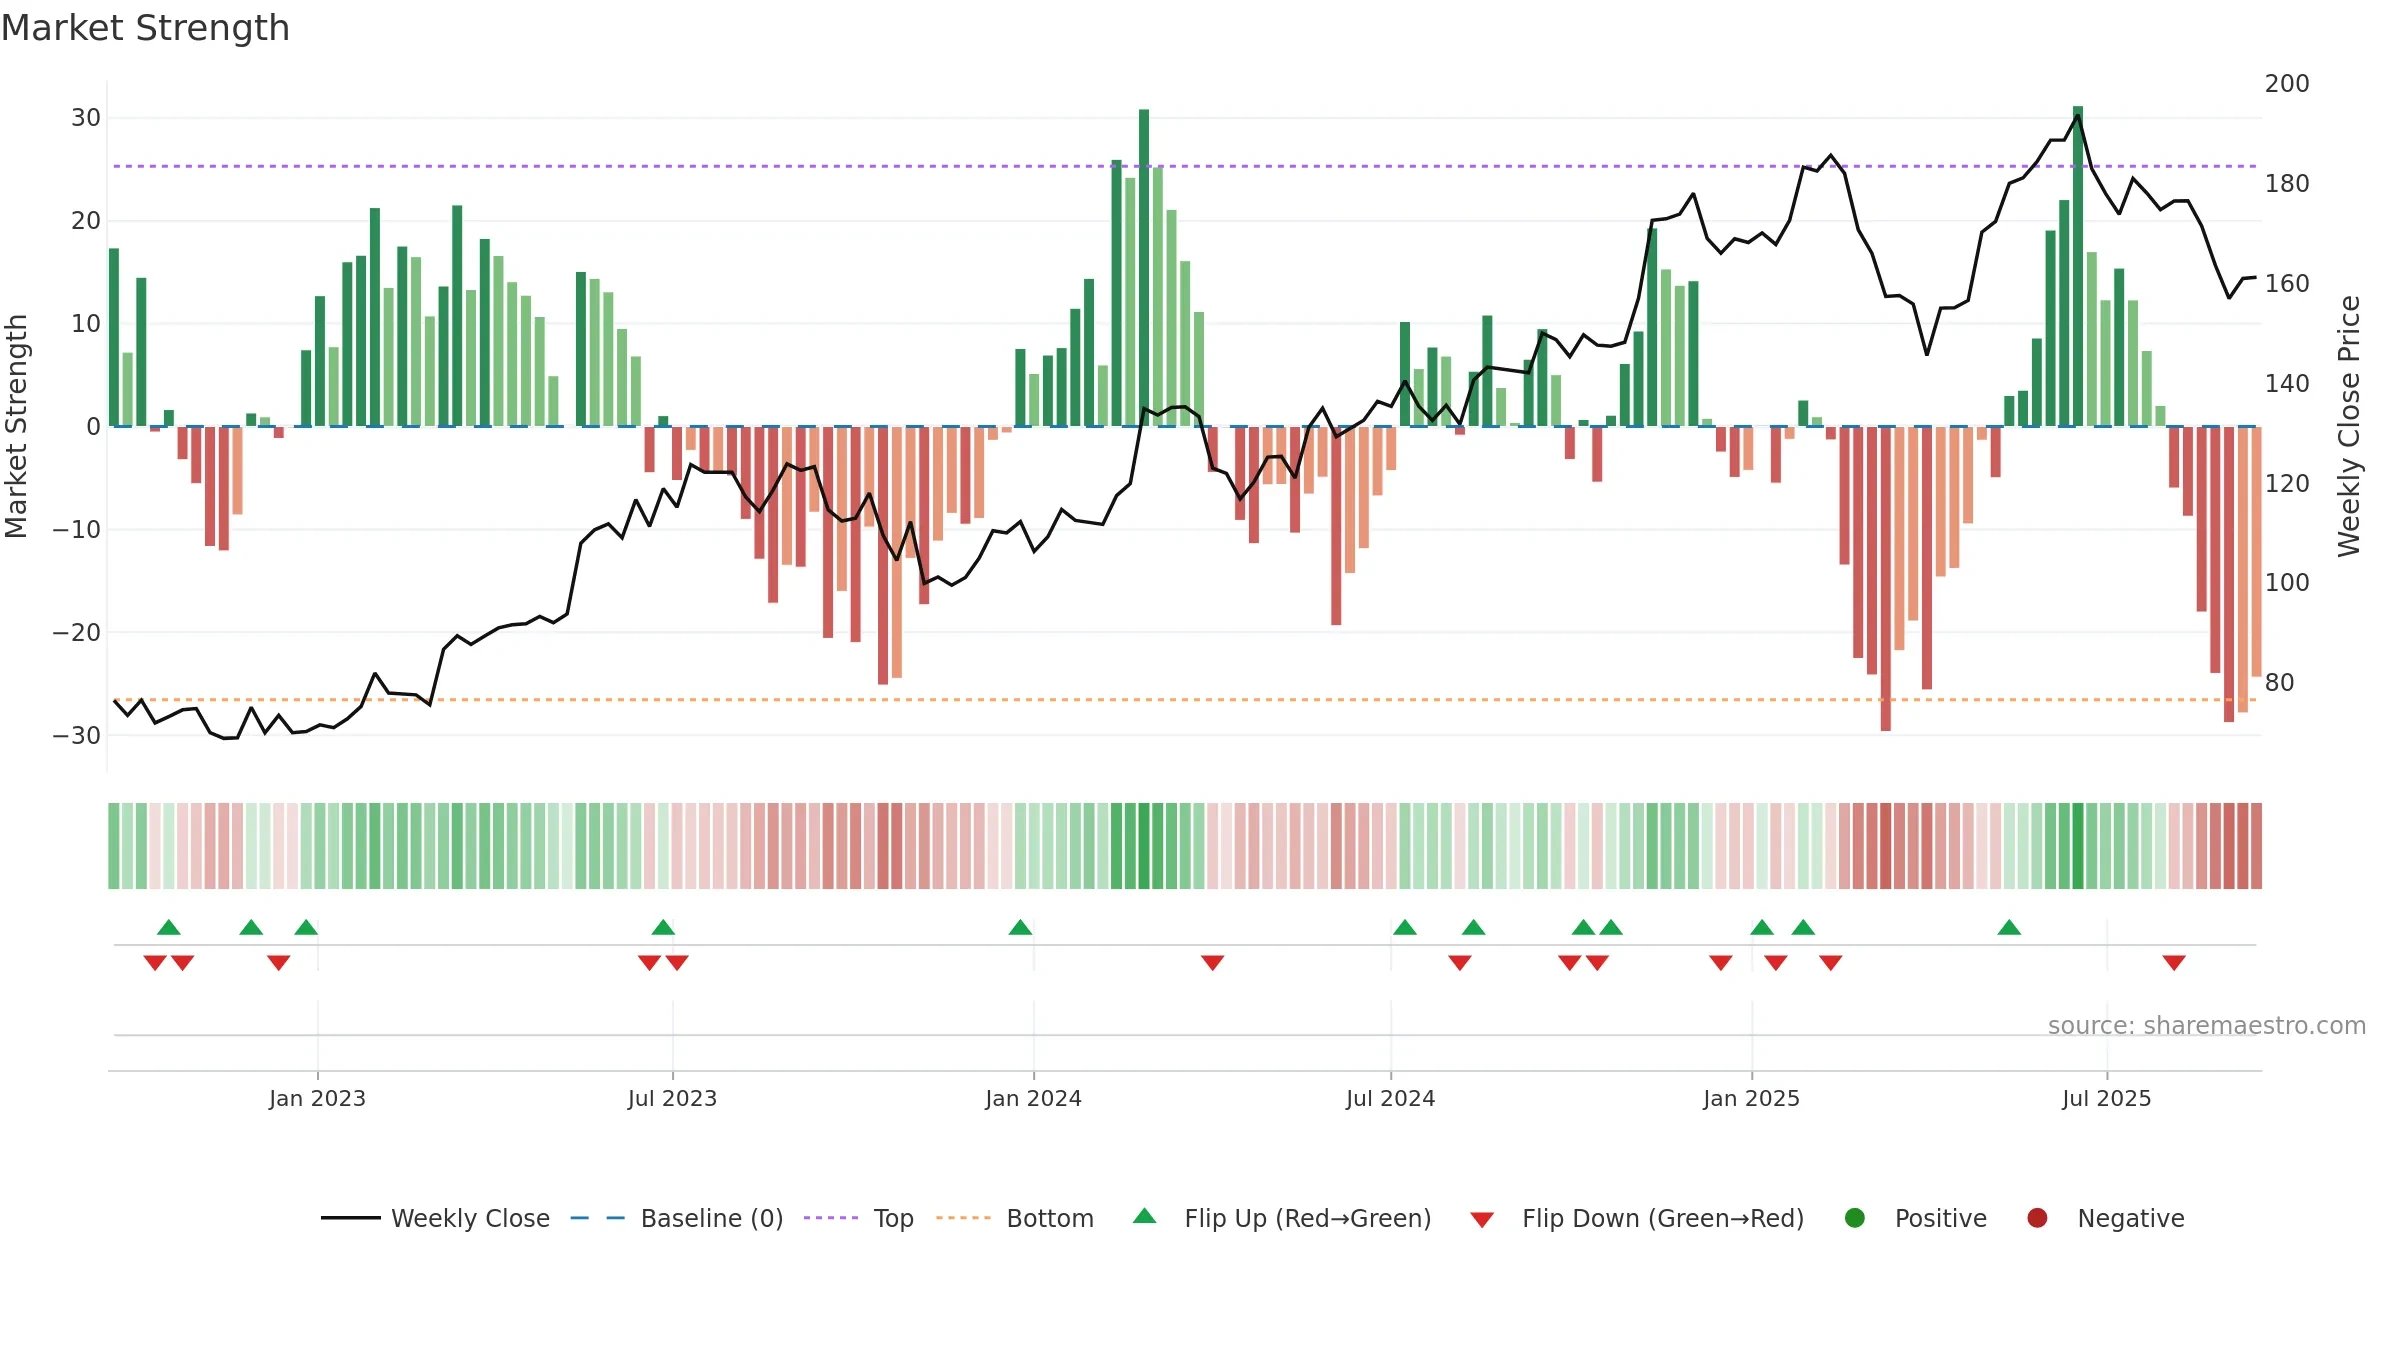Click the red Flip Down triangle in legend
Viewport: 2400px width, 1350px height.
[1482, 1219]
